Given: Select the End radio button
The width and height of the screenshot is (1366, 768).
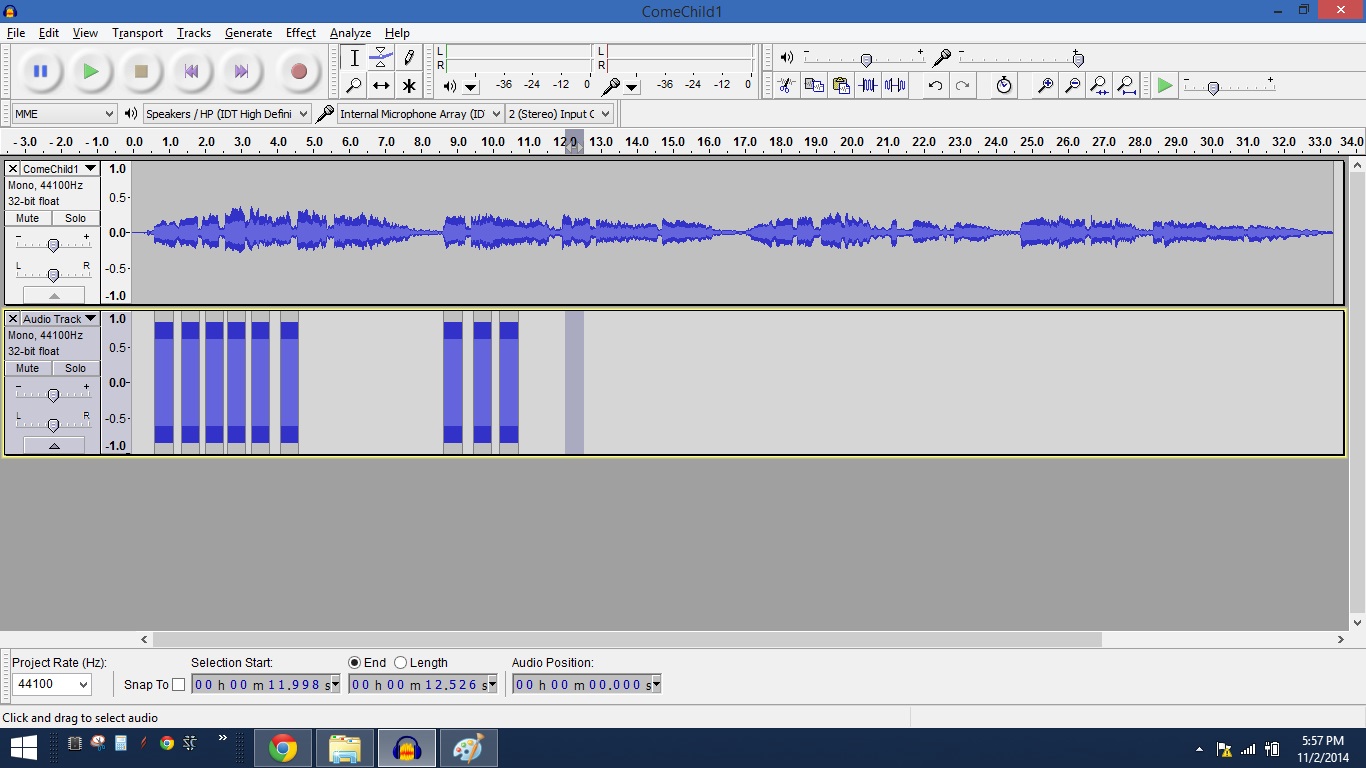Looking at the screenshot, I should click(x=354, y=662).
